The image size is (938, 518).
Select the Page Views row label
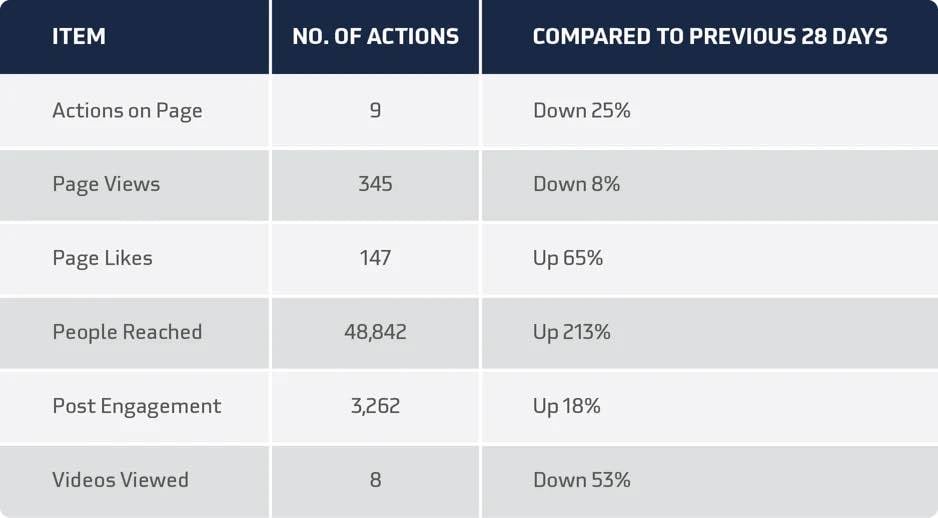pos(106,184)
